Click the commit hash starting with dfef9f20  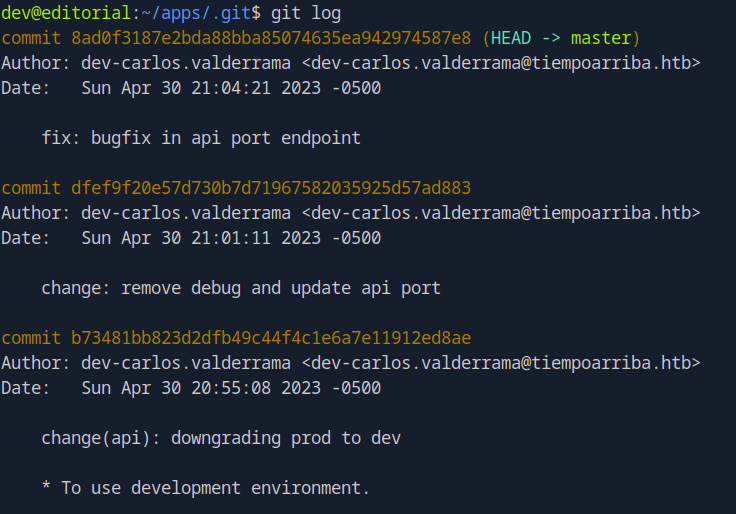[271, 188]
